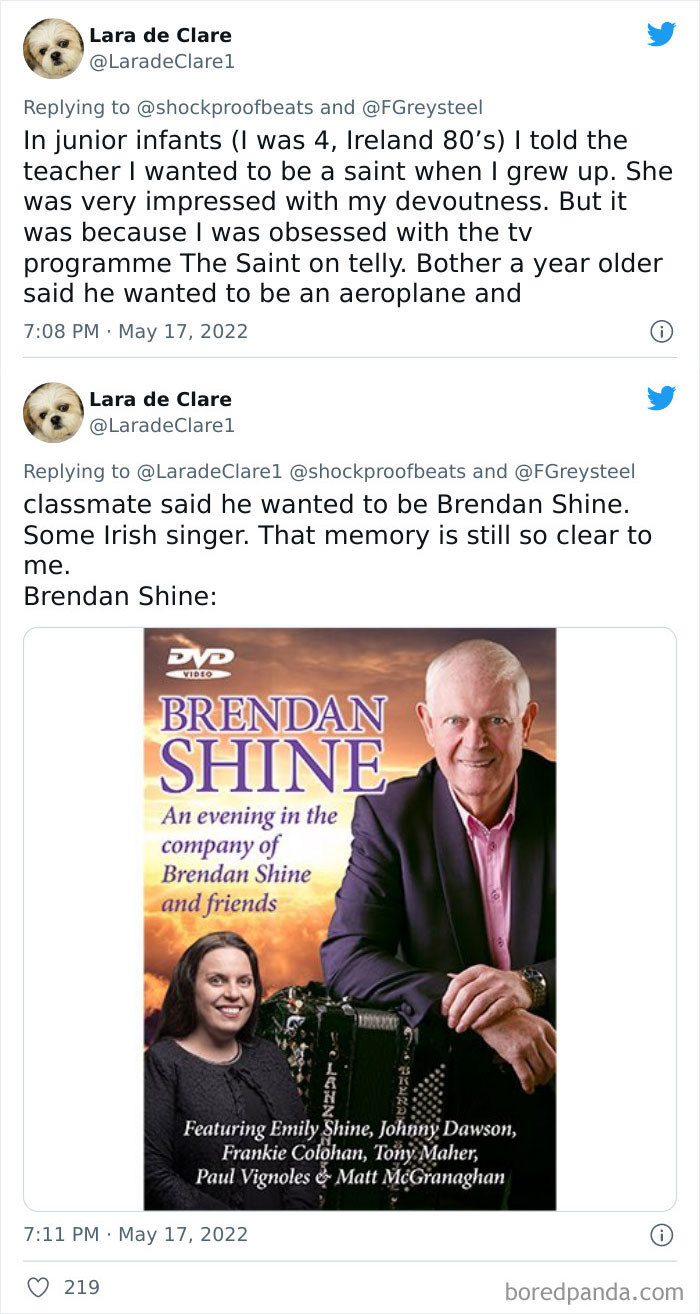
Task: Open the Lara de Clare name on first tweet
Action: tap(159, 36)
